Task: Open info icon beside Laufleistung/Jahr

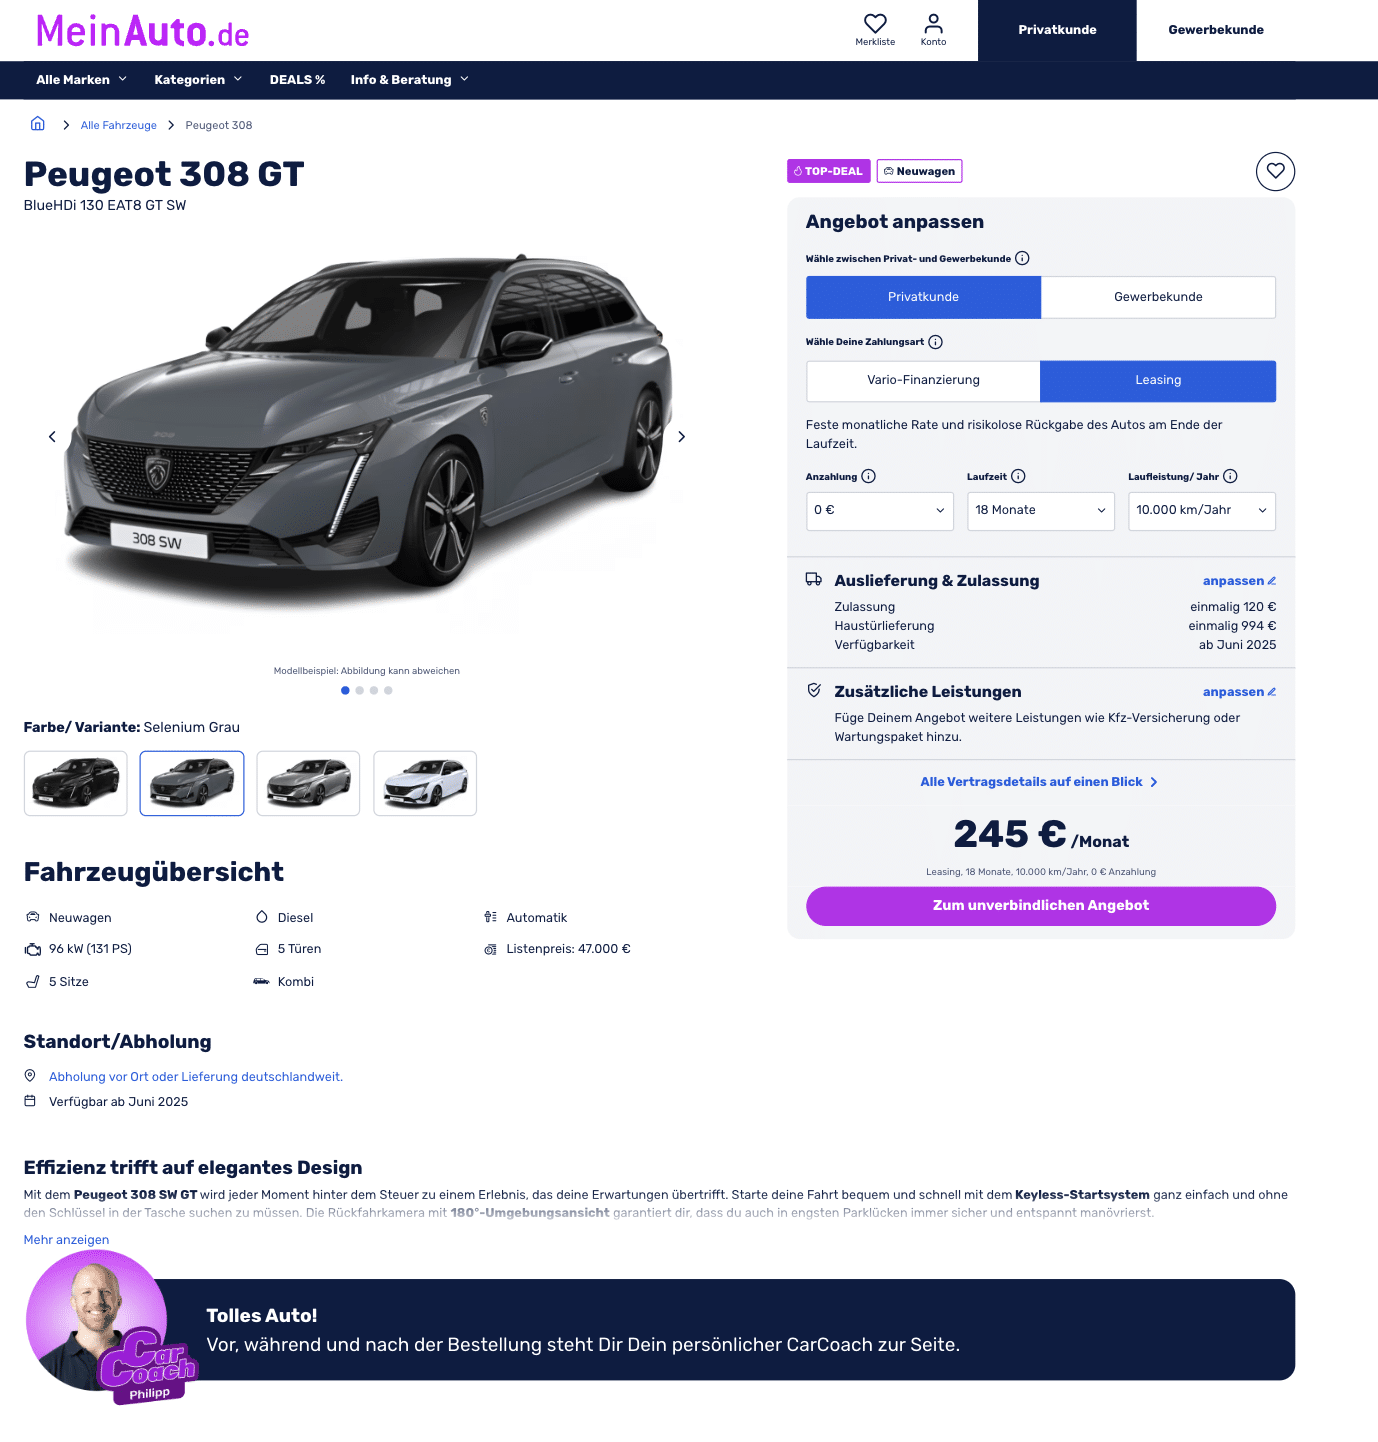Action: 1230,476
